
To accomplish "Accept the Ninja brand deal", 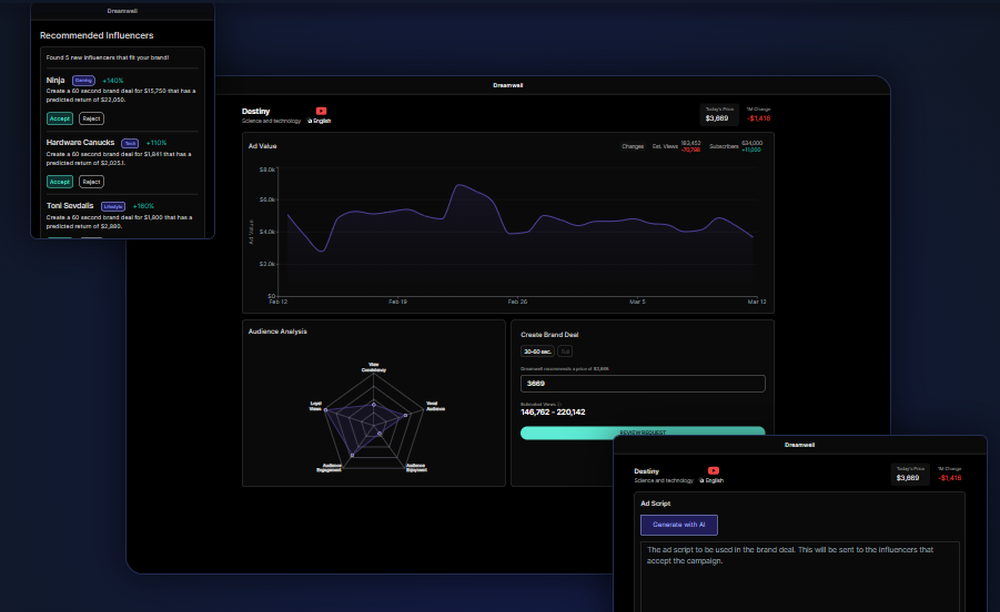I will coord(59,119).
